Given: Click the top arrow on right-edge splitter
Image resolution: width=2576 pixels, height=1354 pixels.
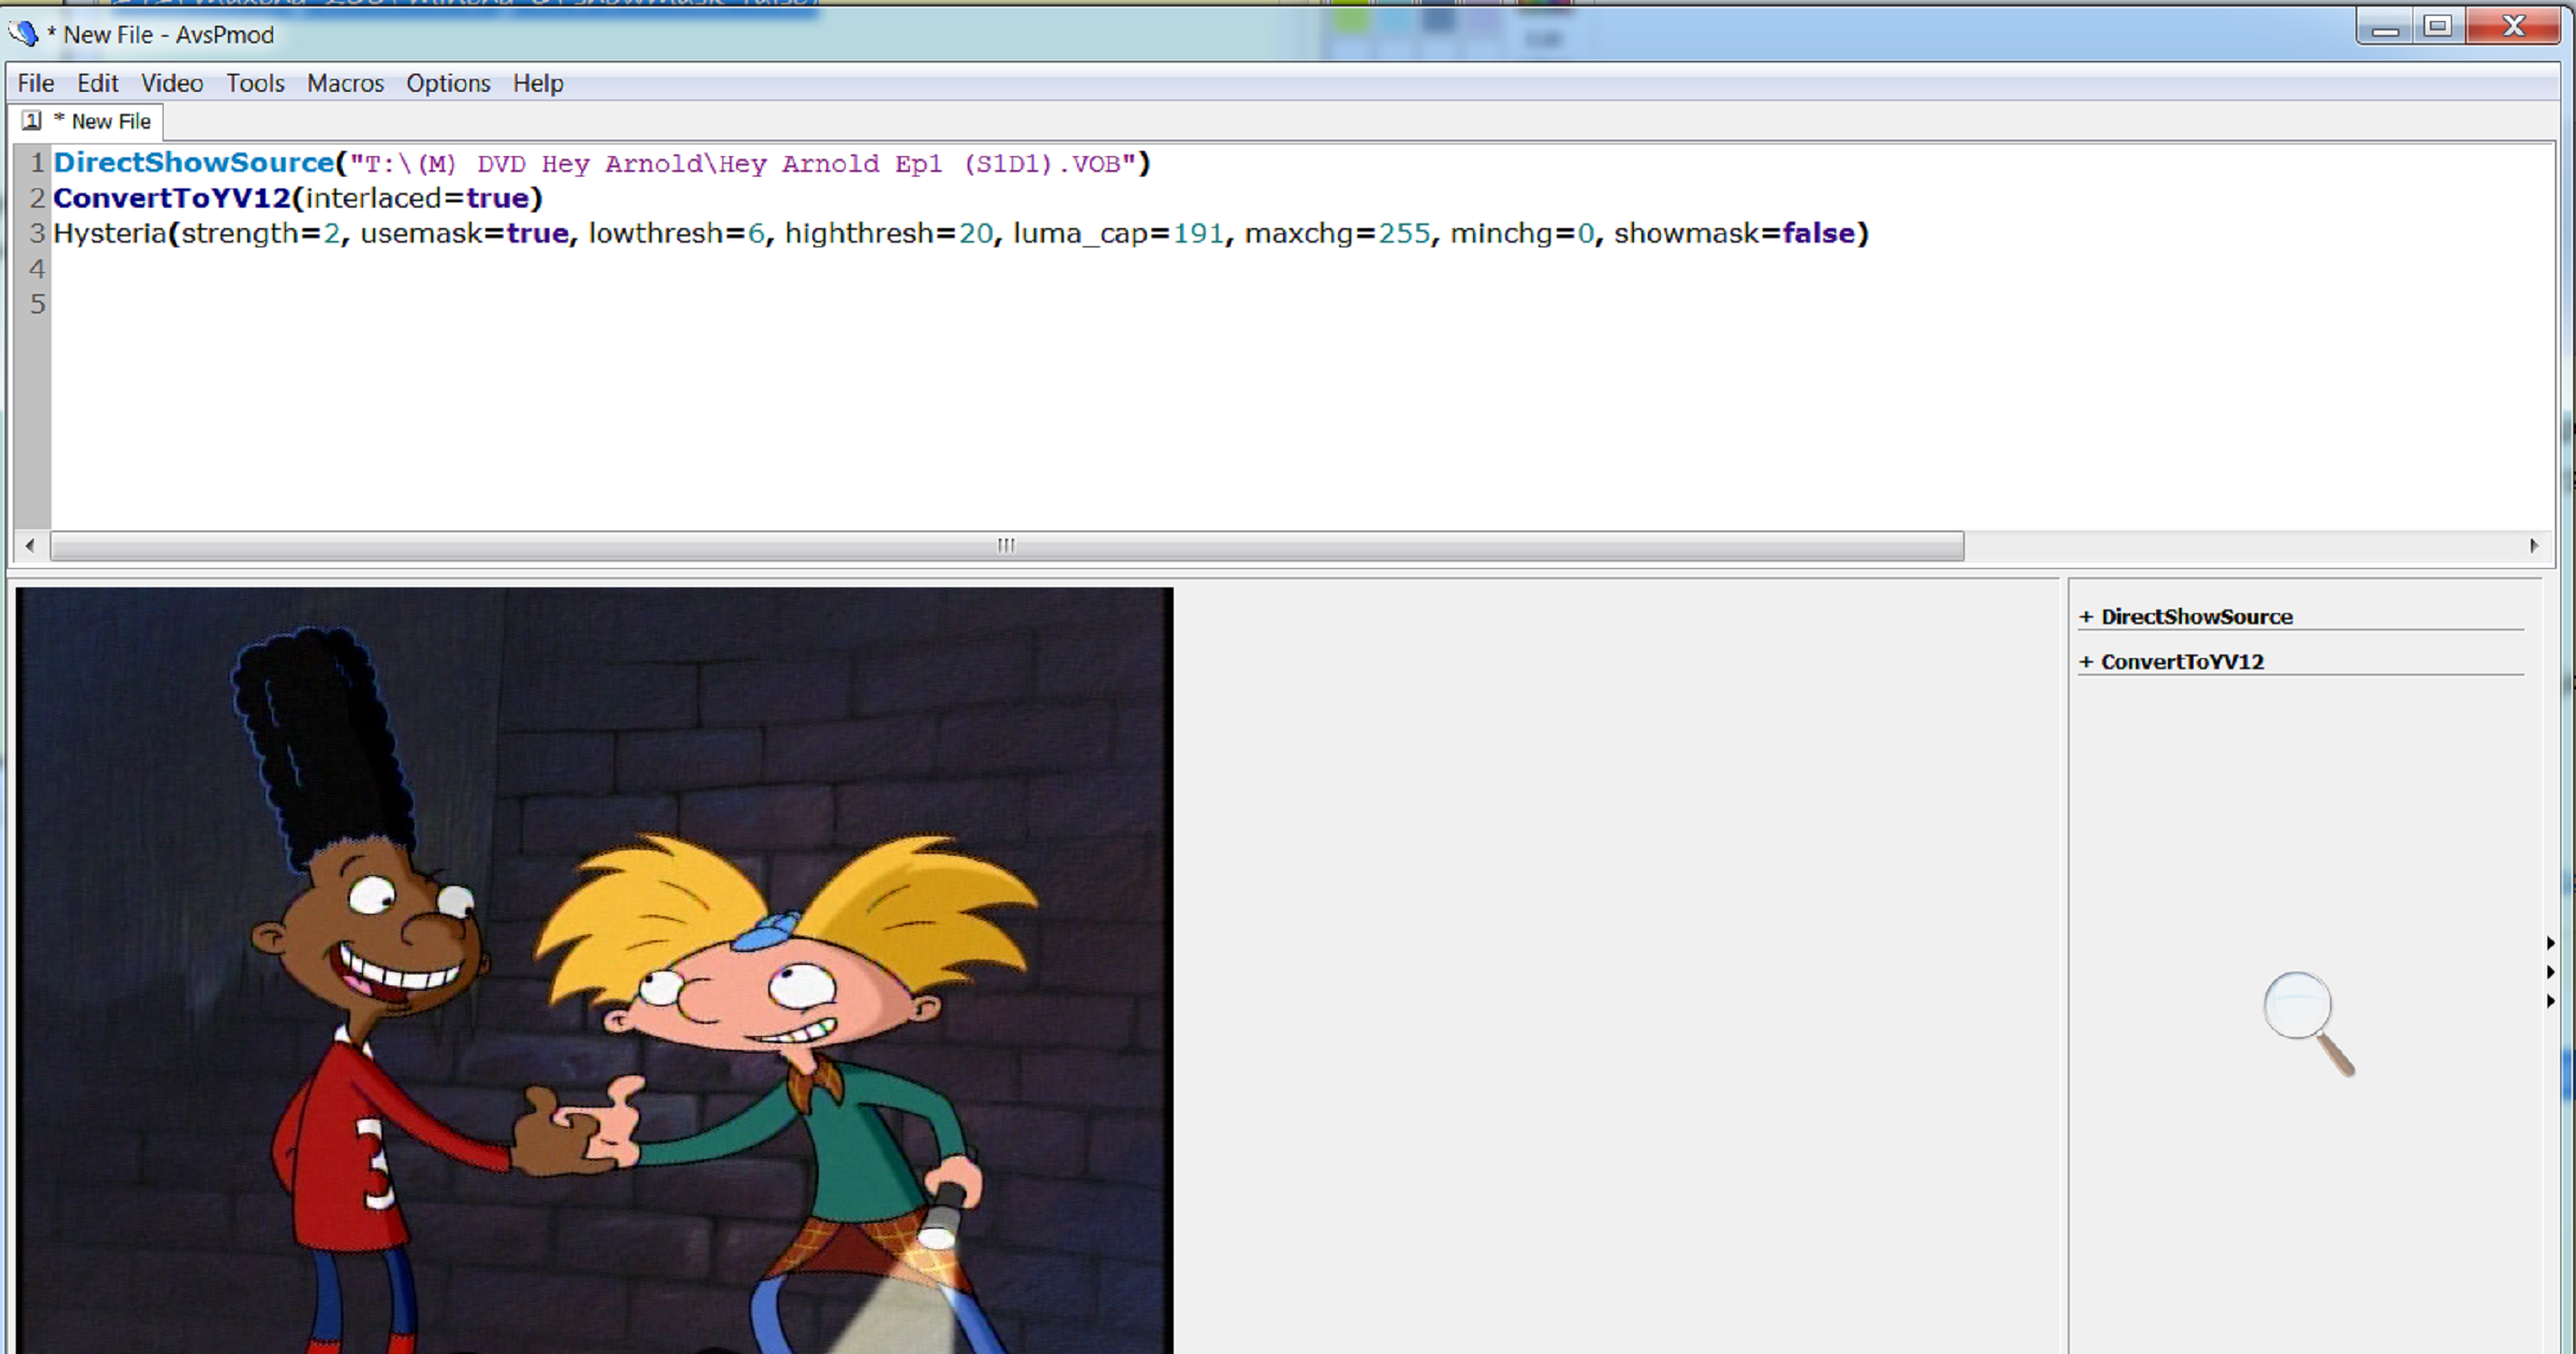Looking at the screenshot, I should [2551, 943].
